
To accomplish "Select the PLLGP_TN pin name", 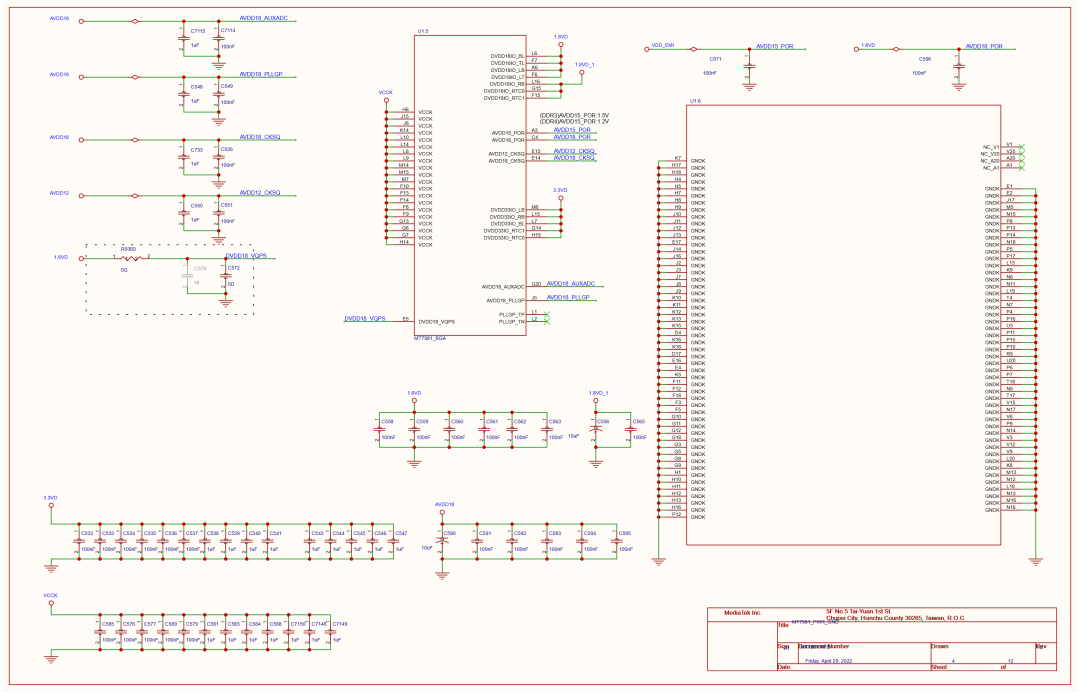I will point(511,322).
